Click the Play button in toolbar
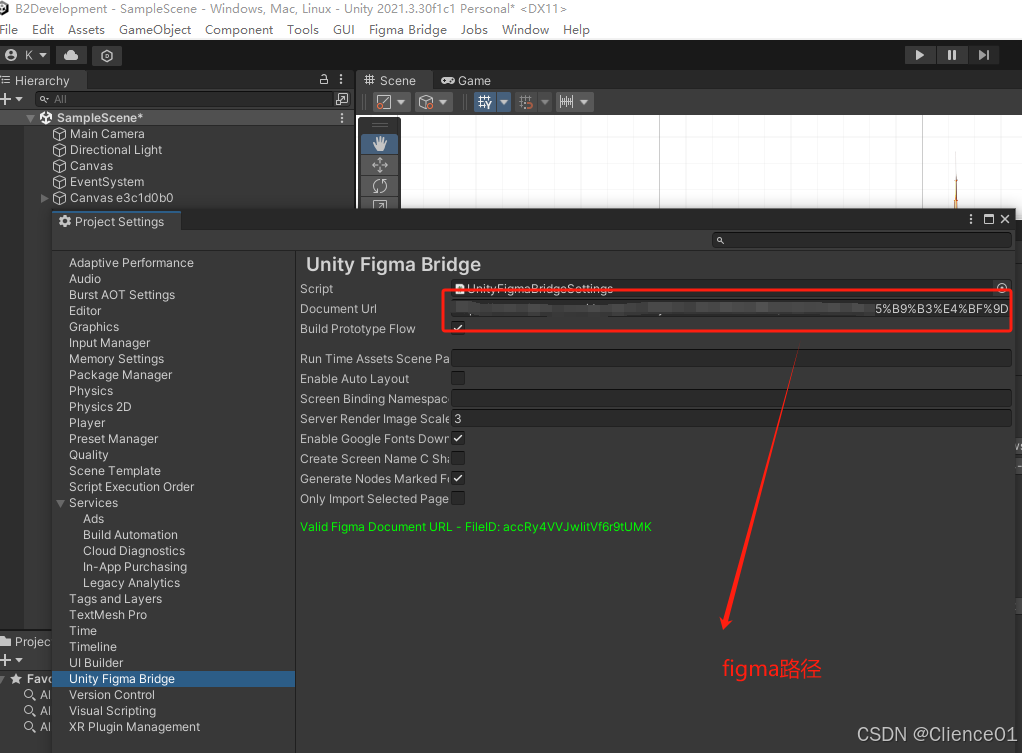This screenshot has width=1022, height=753. click(919, 55)
